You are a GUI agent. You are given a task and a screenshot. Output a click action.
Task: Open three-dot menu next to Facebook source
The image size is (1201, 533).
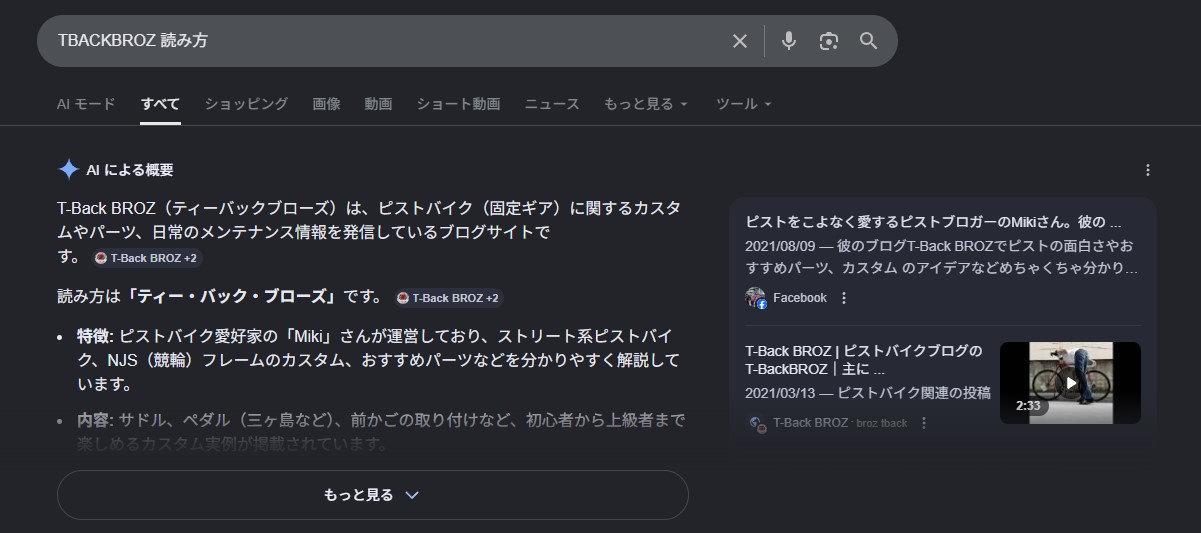click(844, 298)
